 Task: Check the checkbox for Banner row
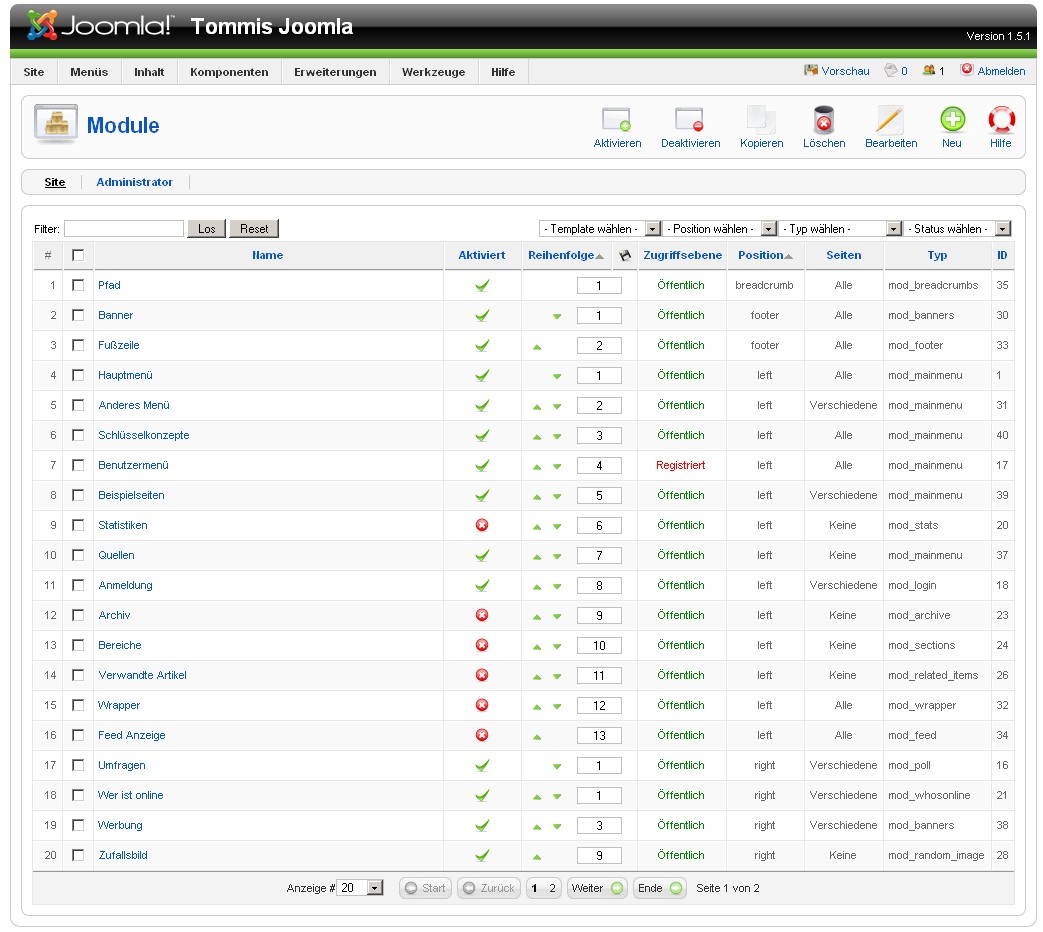coord(78,315)
